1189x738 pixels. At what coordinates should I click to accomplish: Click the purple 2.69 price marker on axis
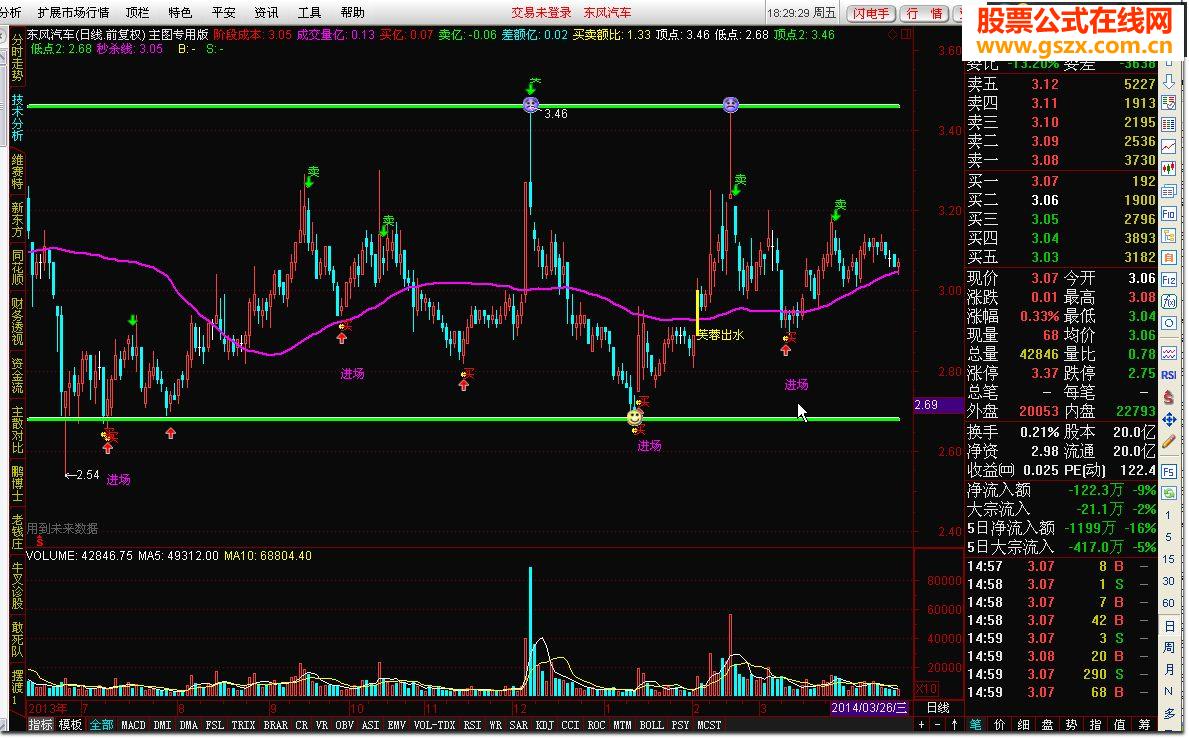[937, 405]
